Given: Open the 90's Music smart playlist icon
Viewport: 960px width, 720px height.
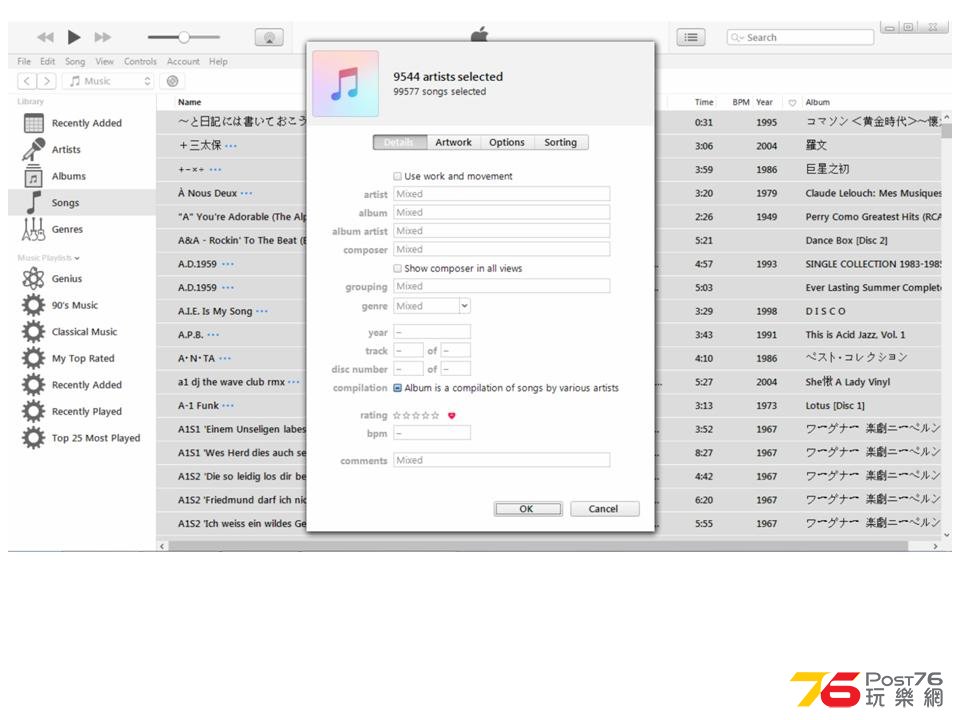Looking at the screenshot, I should (34, 305).
